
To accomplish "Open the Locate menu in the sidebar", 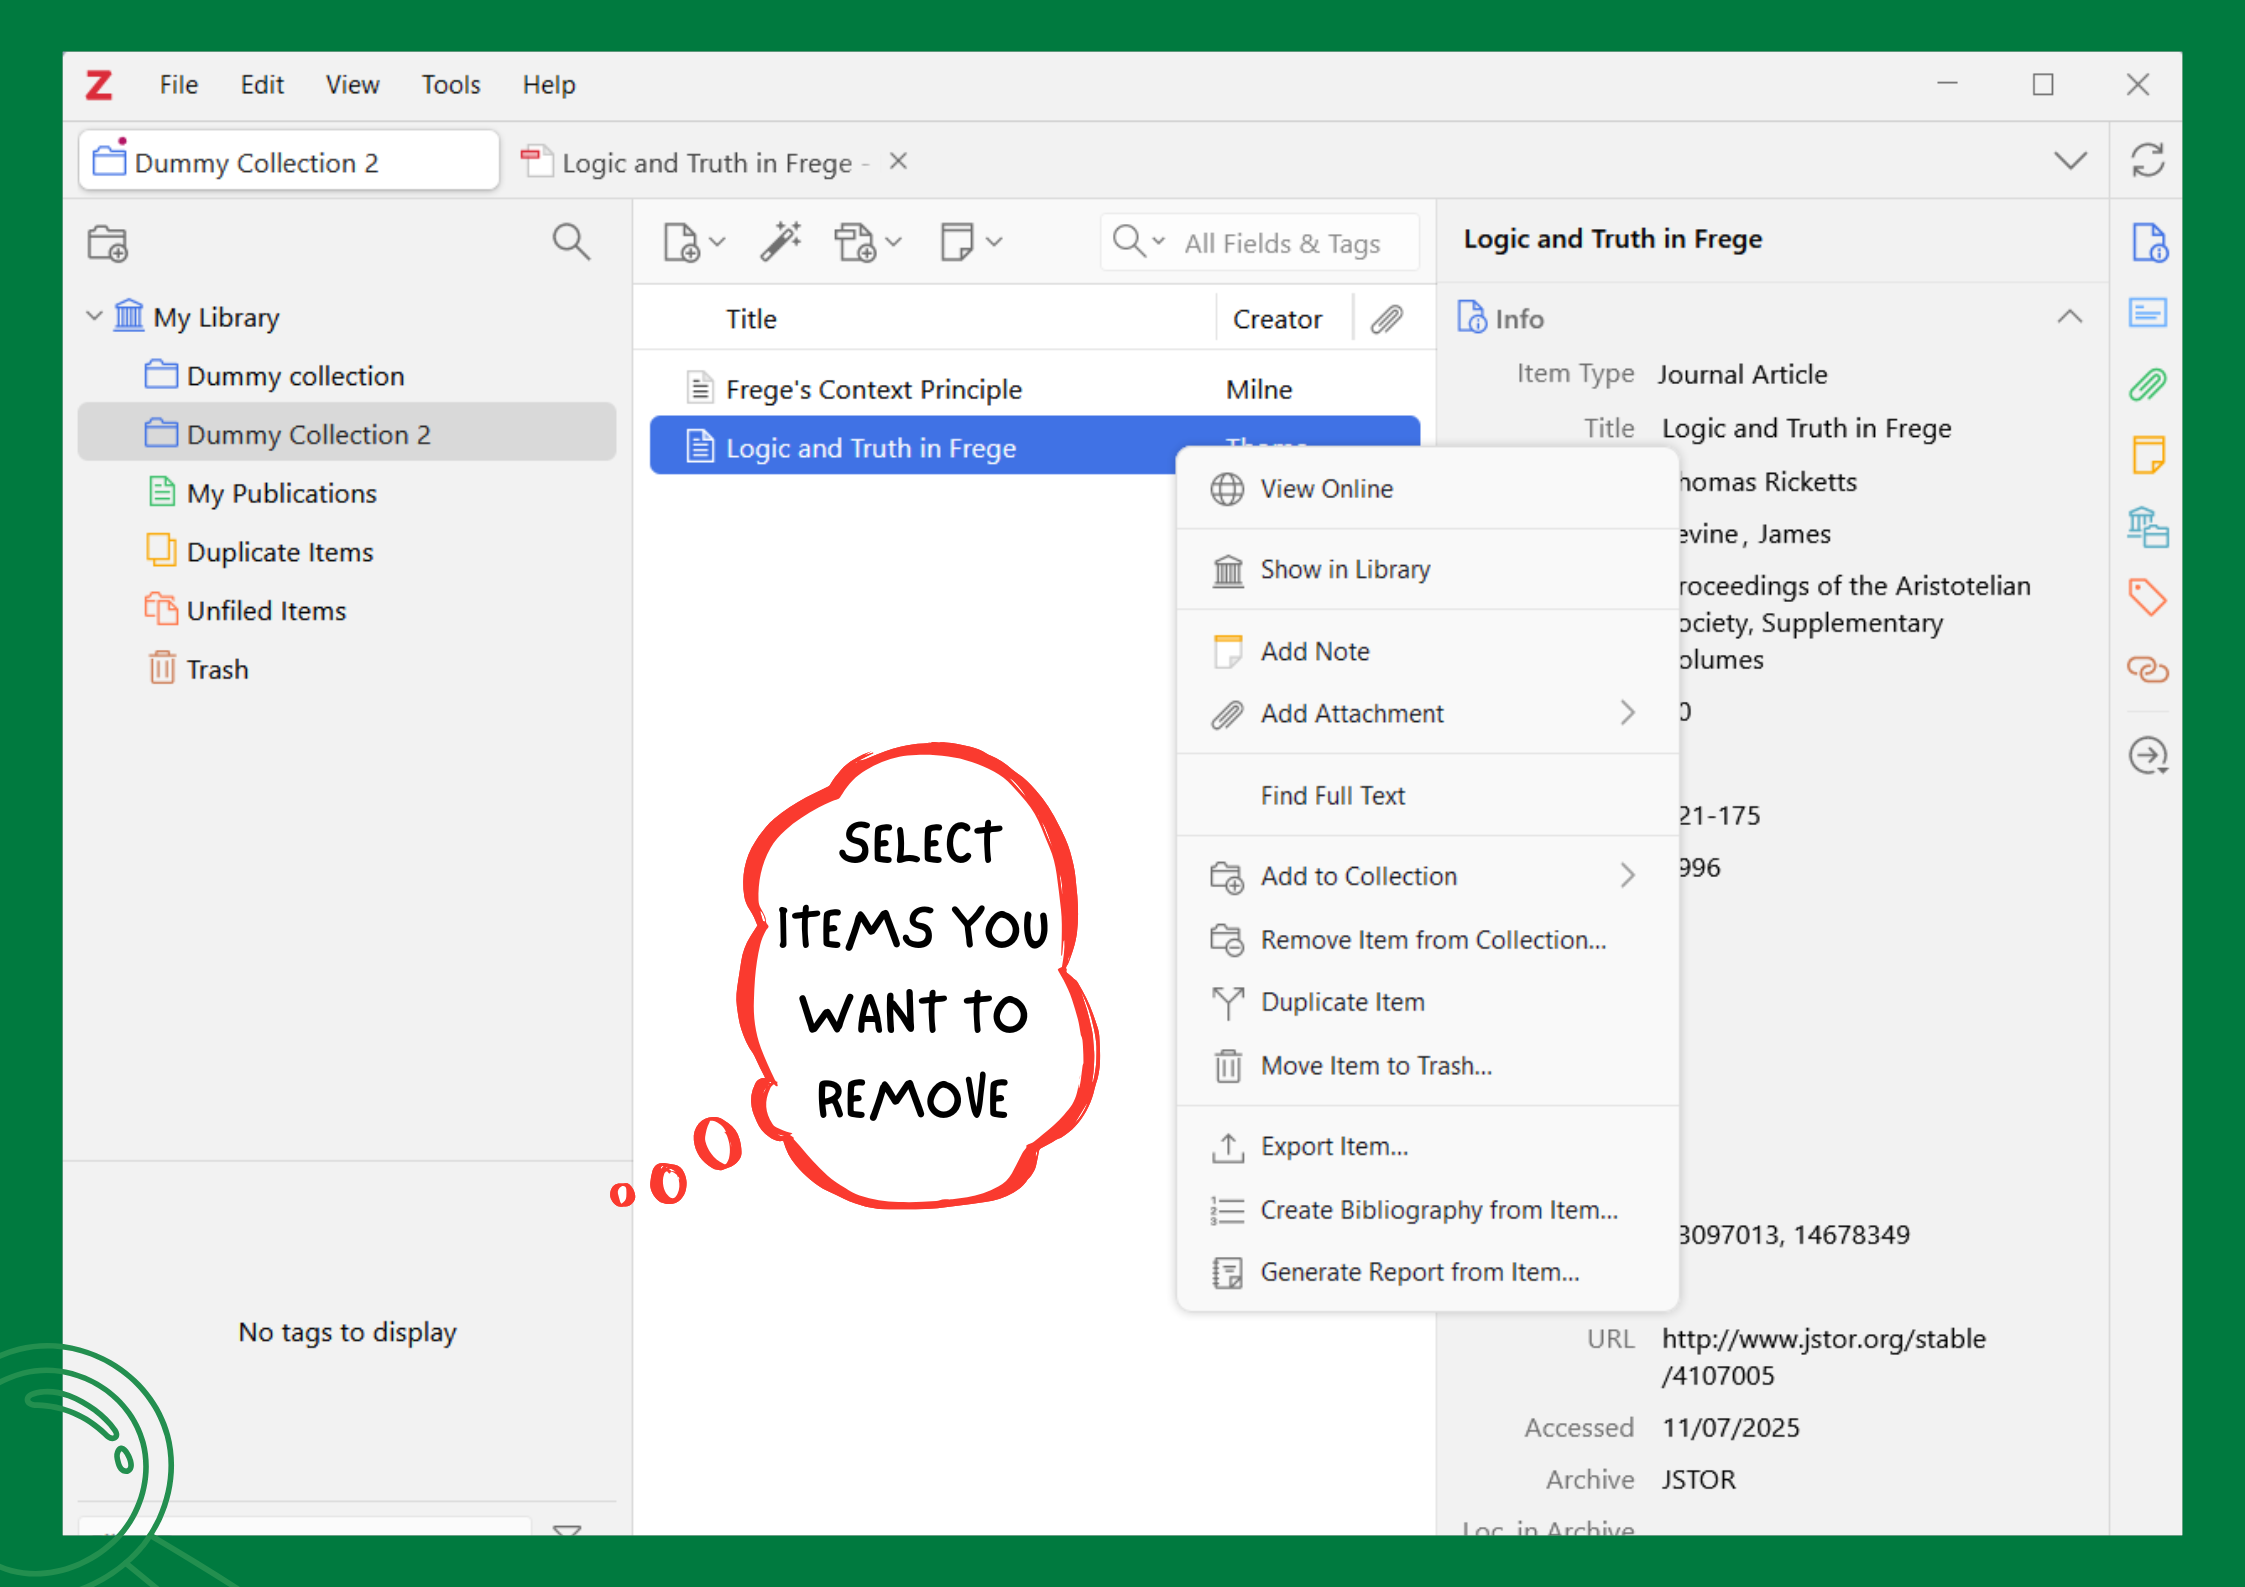I will (x=2148, y=755).
